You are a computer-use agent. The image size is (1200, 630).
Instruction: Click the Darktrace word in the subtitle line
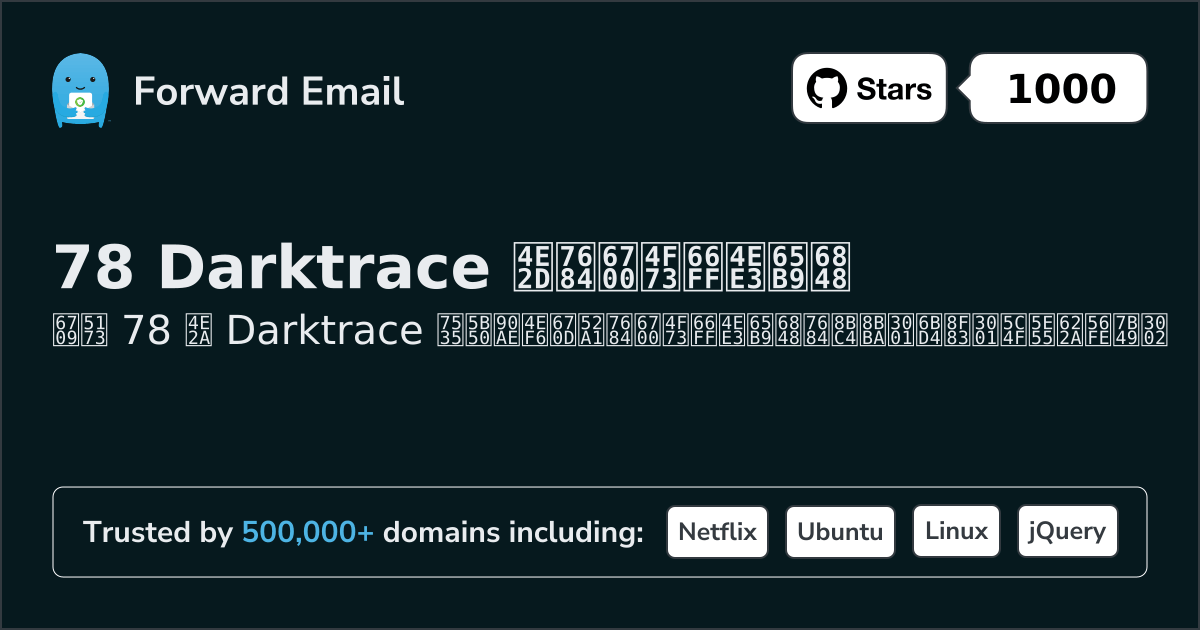(x=324, y=330)
